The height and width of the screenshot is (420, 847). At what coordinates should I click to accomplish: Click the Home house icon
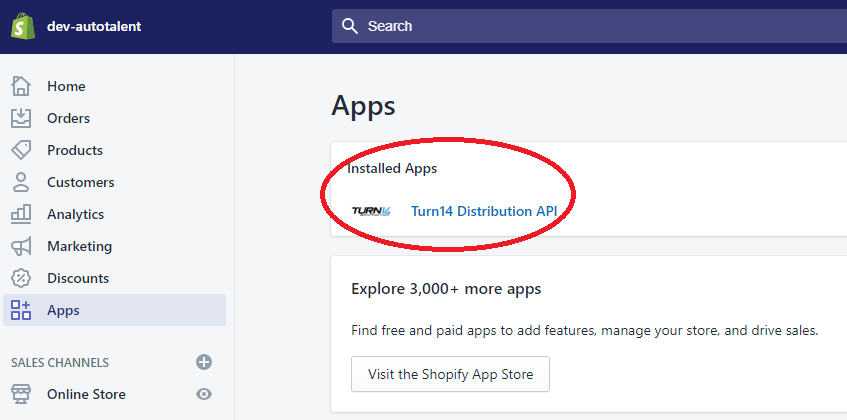pos(21,86)
